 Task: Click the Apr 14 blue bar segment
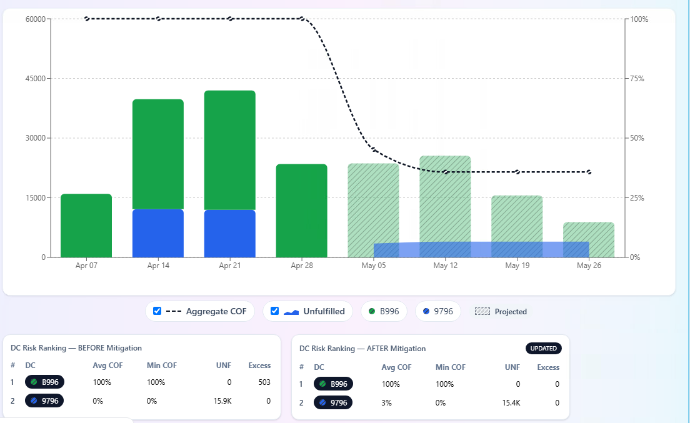coord(158,233)
